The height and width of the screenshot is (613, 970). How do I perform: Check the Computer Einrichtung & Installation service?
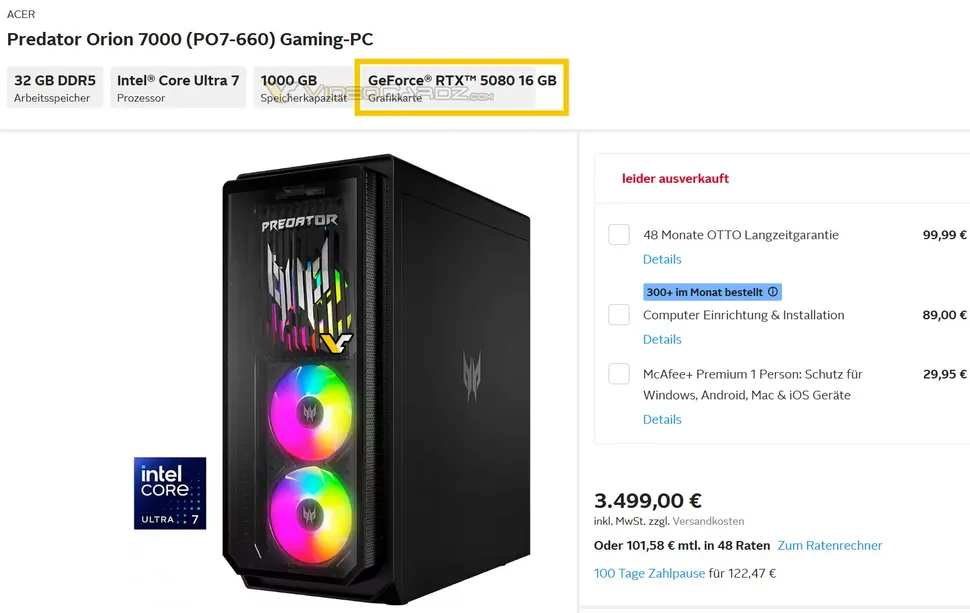point(618,314)
